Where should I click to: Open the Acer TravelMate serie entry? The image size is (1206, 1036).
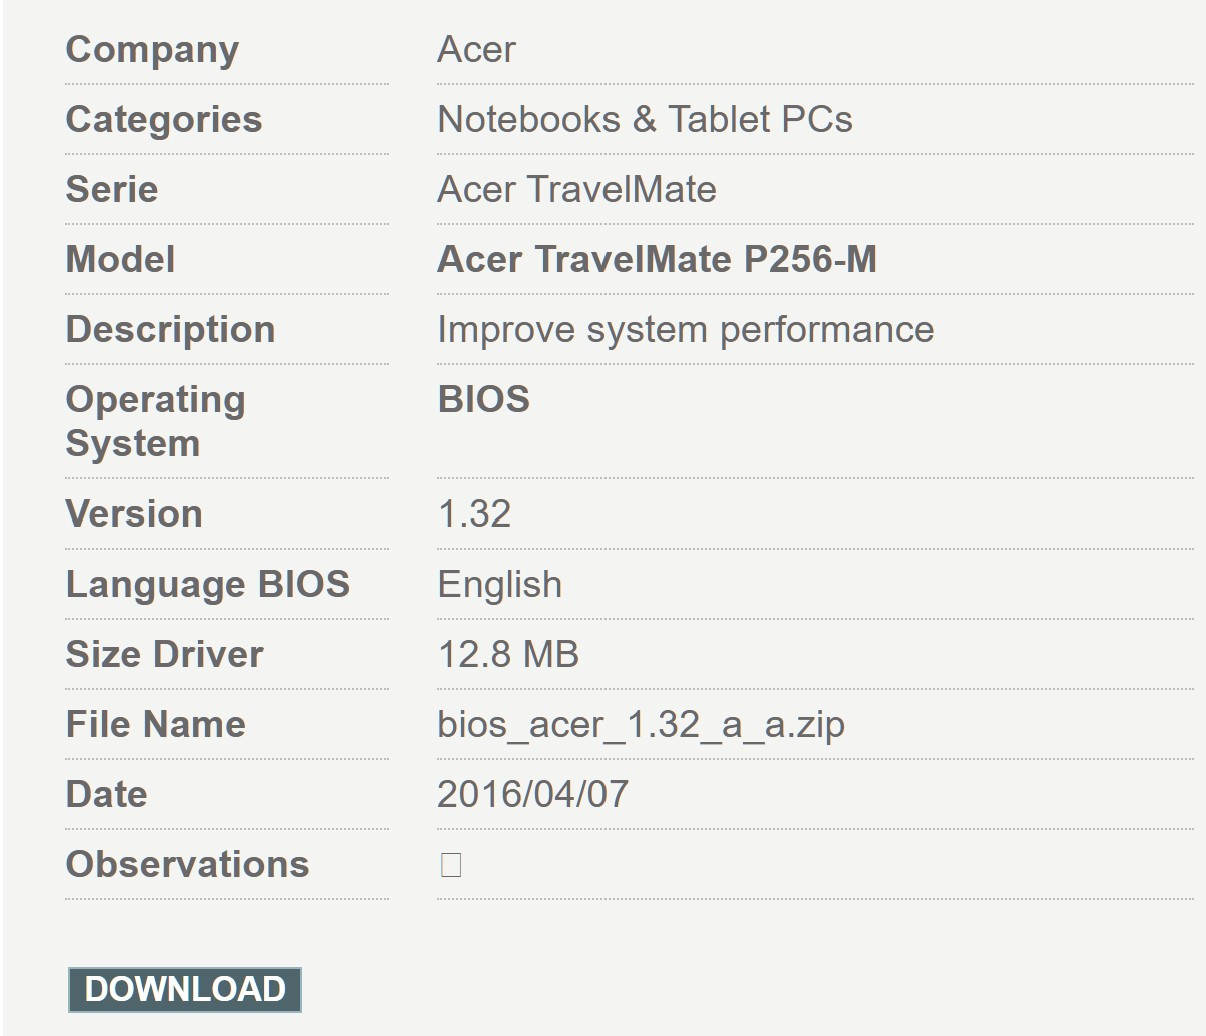pos(577,189)
